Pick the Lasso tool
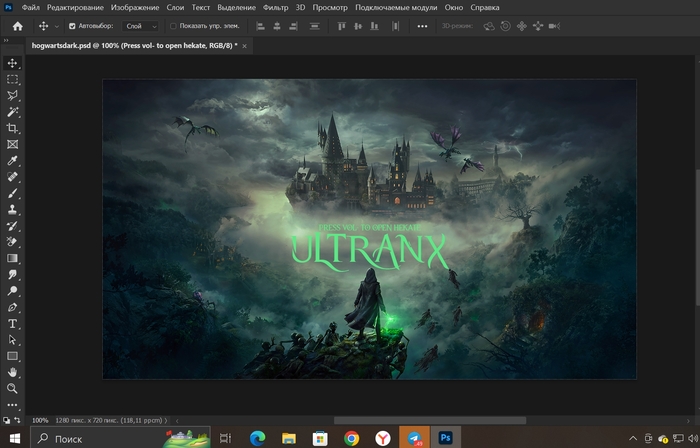This screenshot has width=700, height=448. [x=13, y=96]
